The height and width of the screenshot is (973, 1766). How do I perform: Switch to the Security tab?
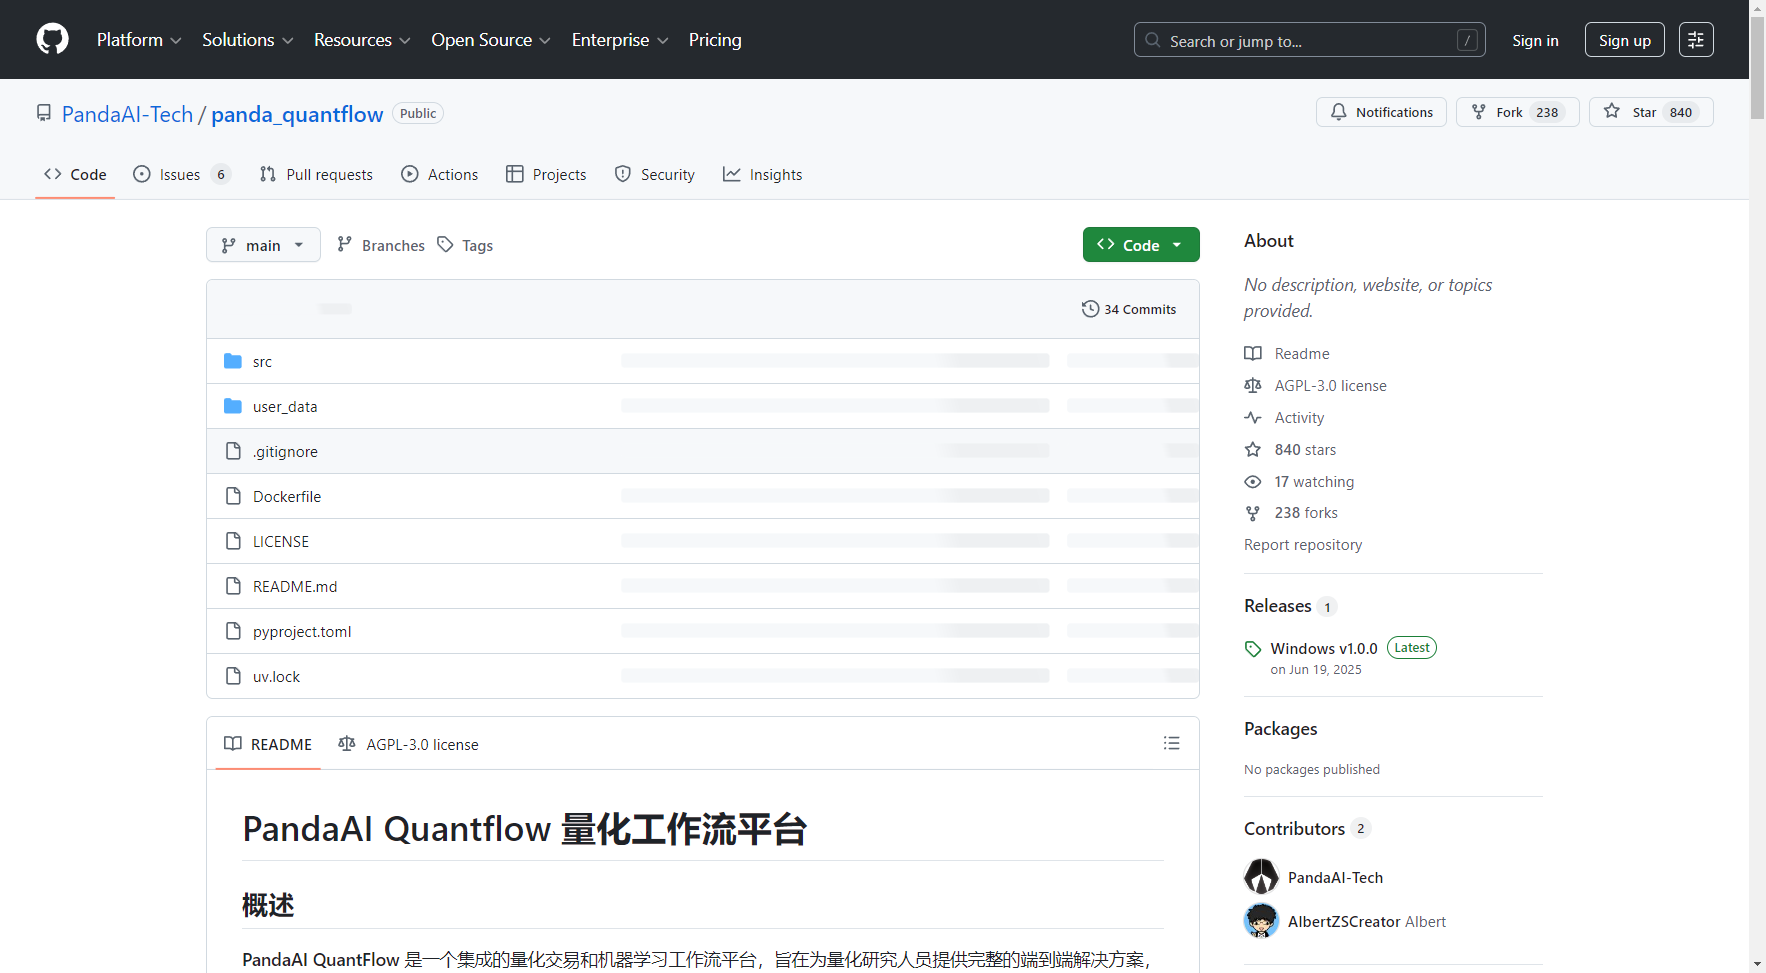[655, 174]
